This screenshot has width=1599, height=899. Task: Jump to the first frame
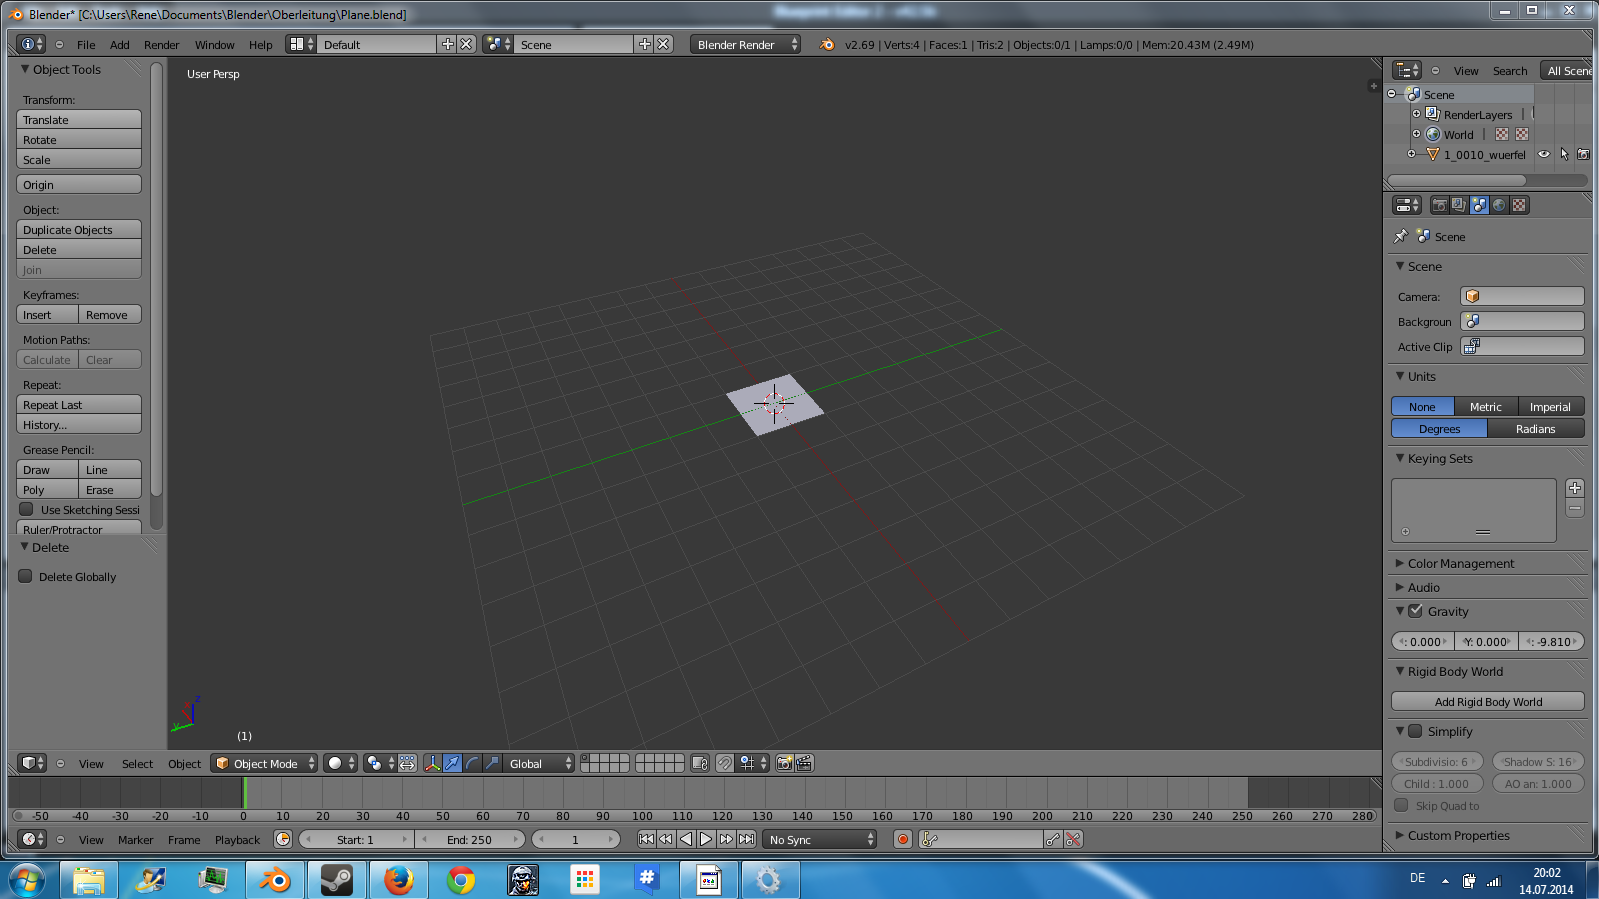646,839
